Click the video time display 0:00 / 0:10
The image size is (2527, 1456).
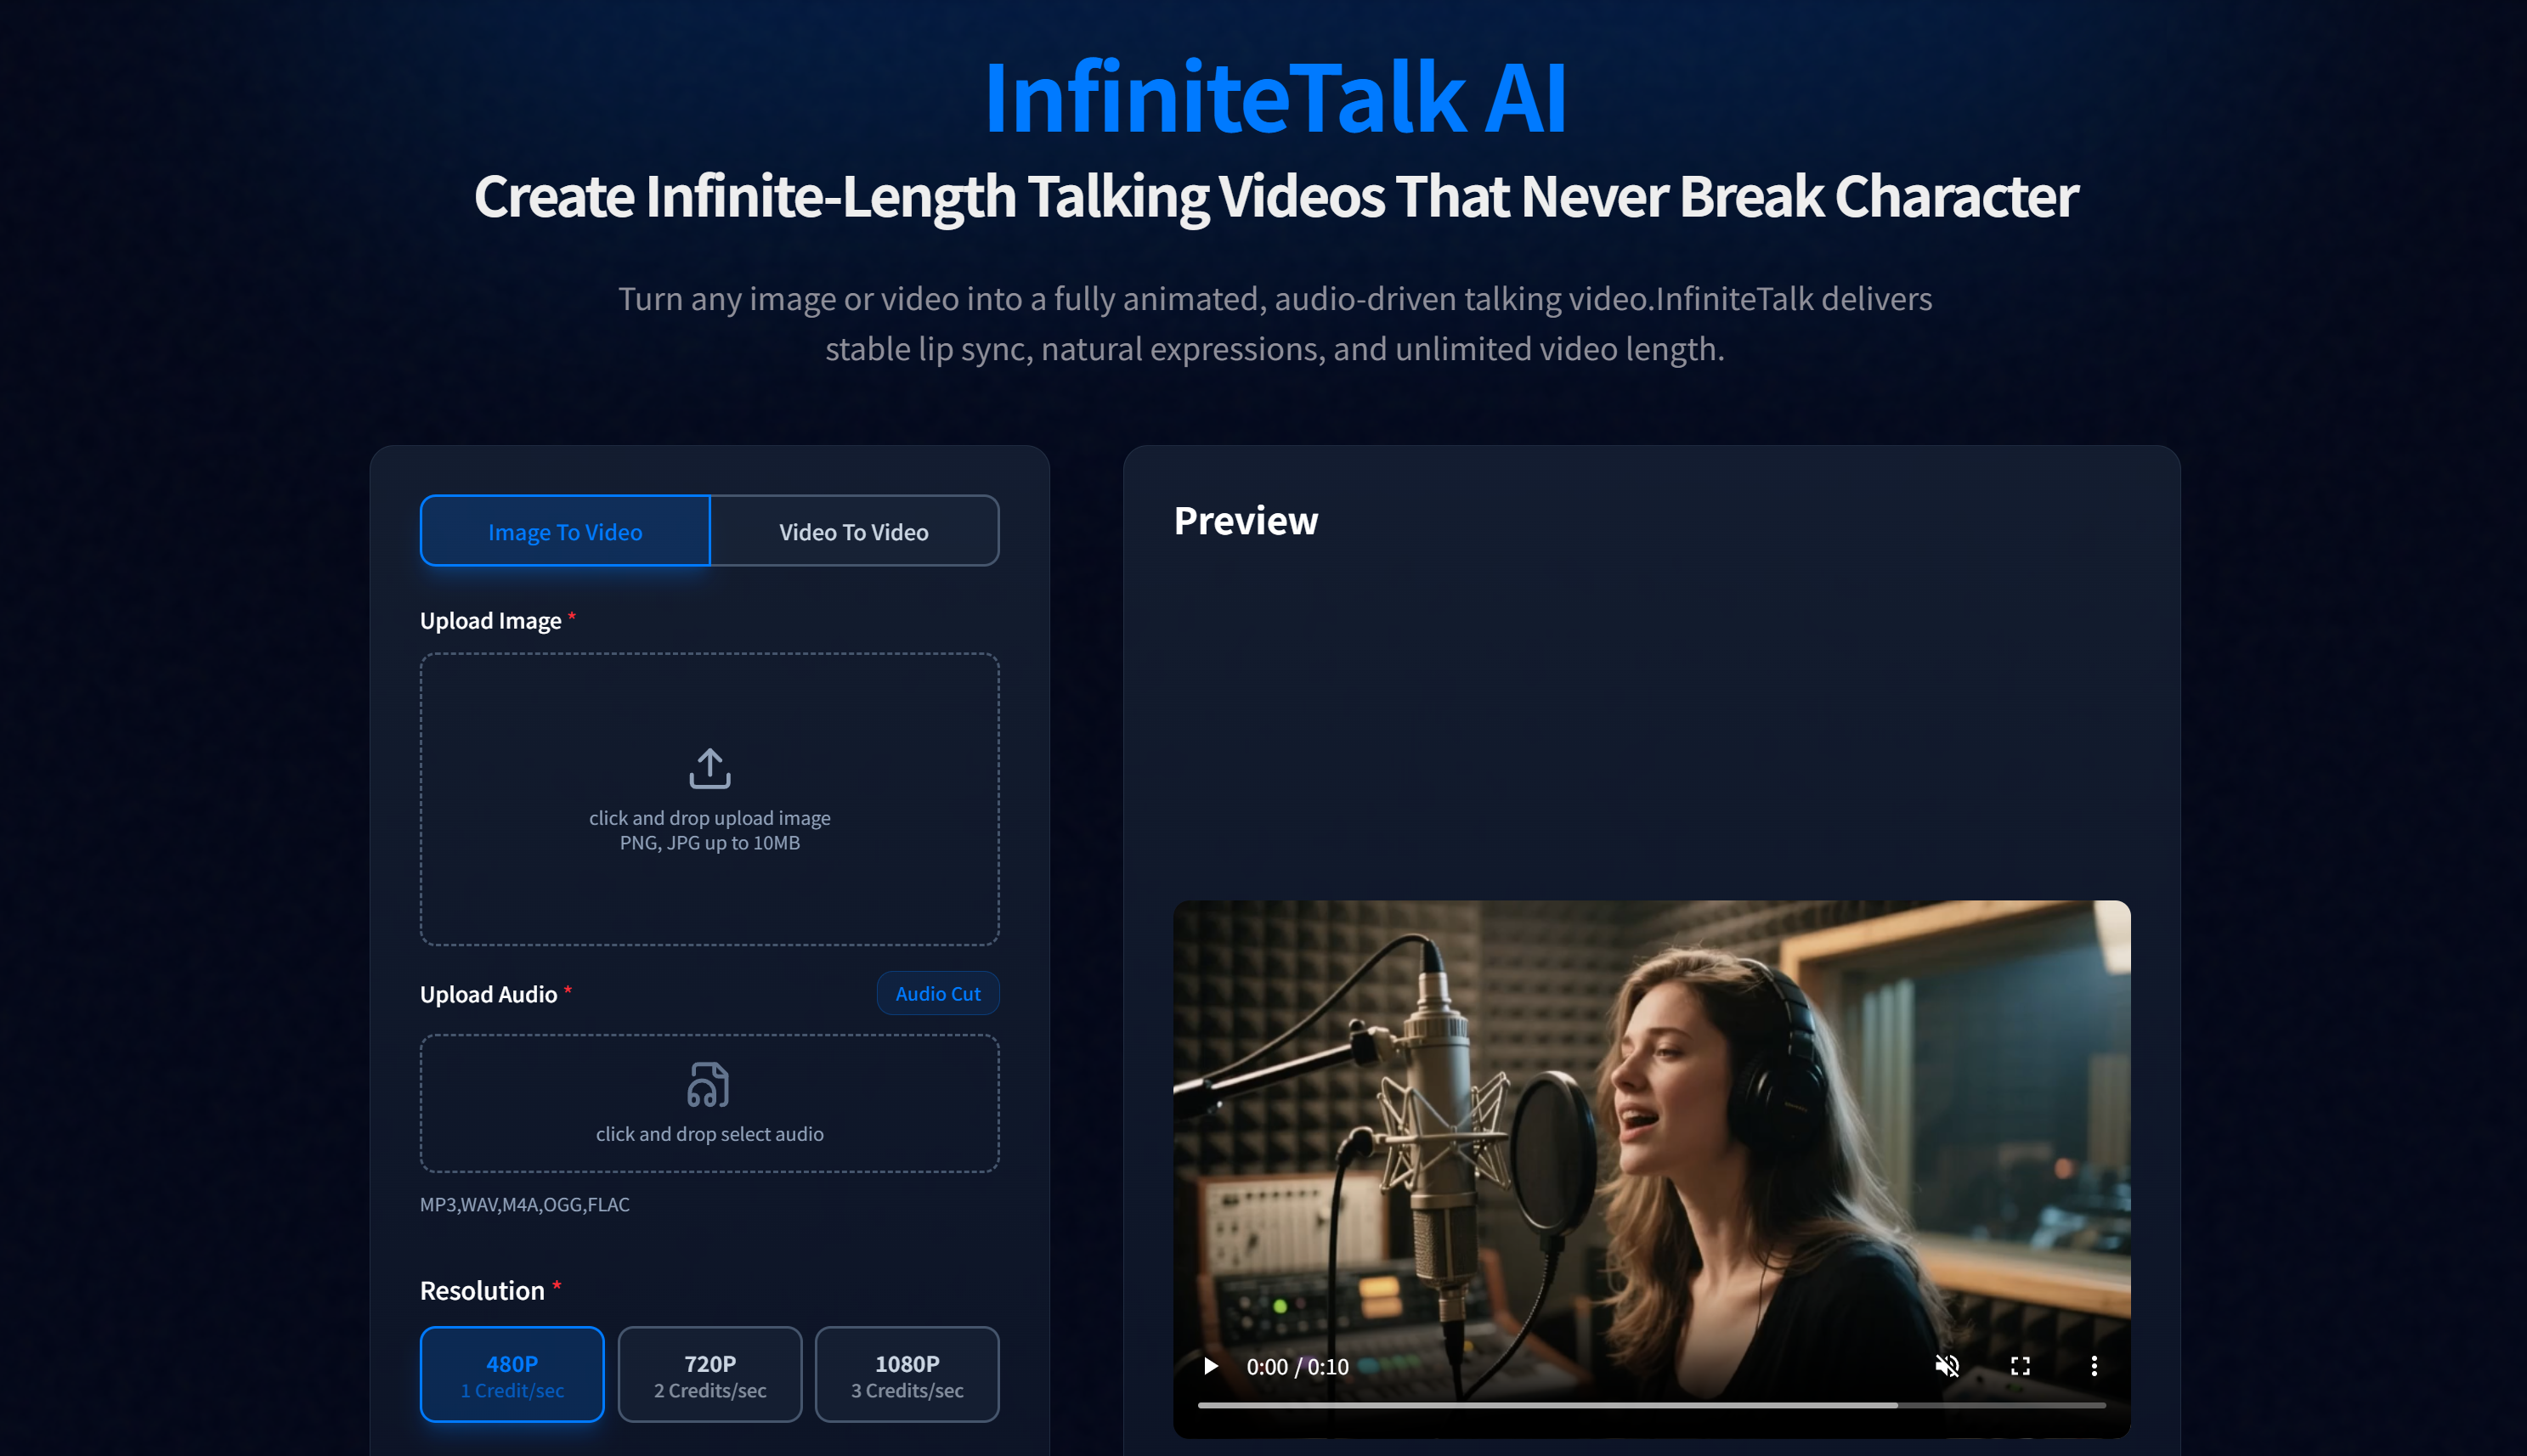[1297, 1367]
